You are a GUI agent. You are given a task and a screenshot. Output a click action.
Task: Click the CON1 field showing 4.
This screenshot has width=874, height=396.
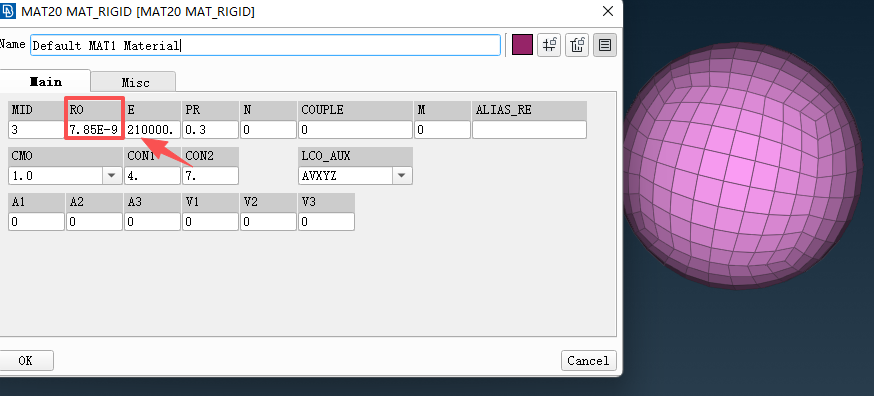click(153, 176)
